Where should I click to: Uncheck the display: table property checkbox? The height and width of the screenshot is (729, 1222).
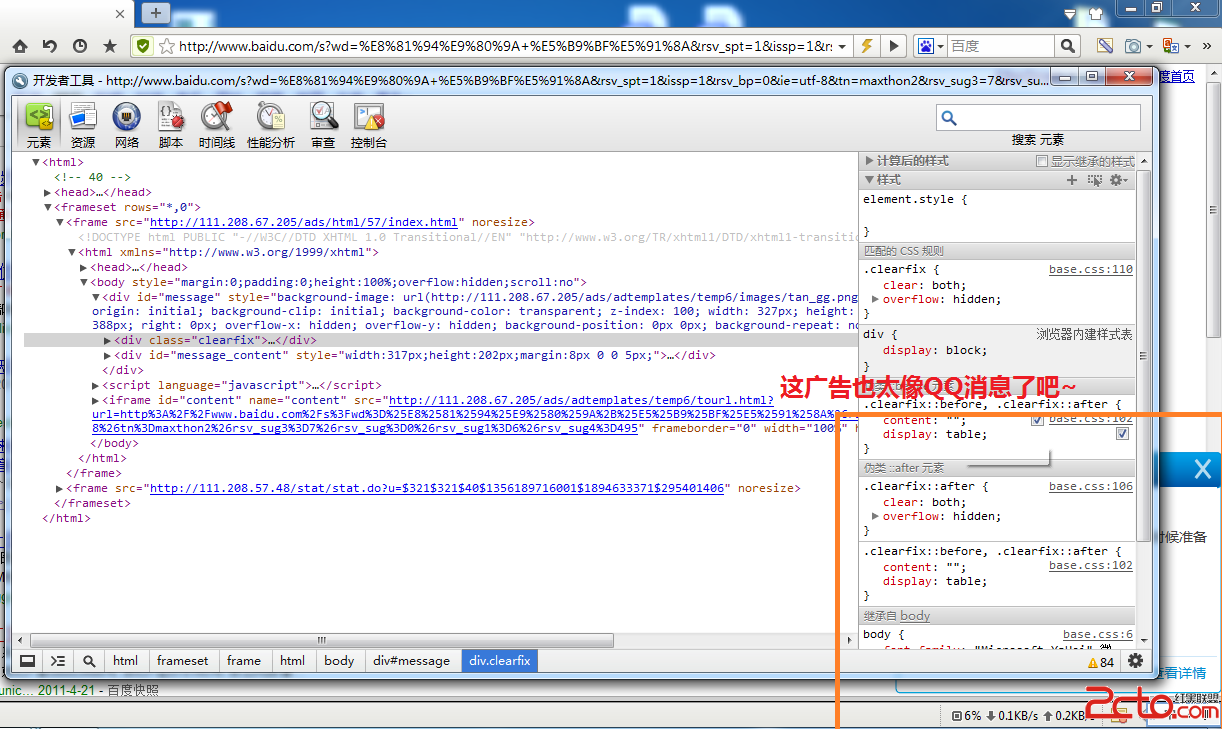(1122, 434)
